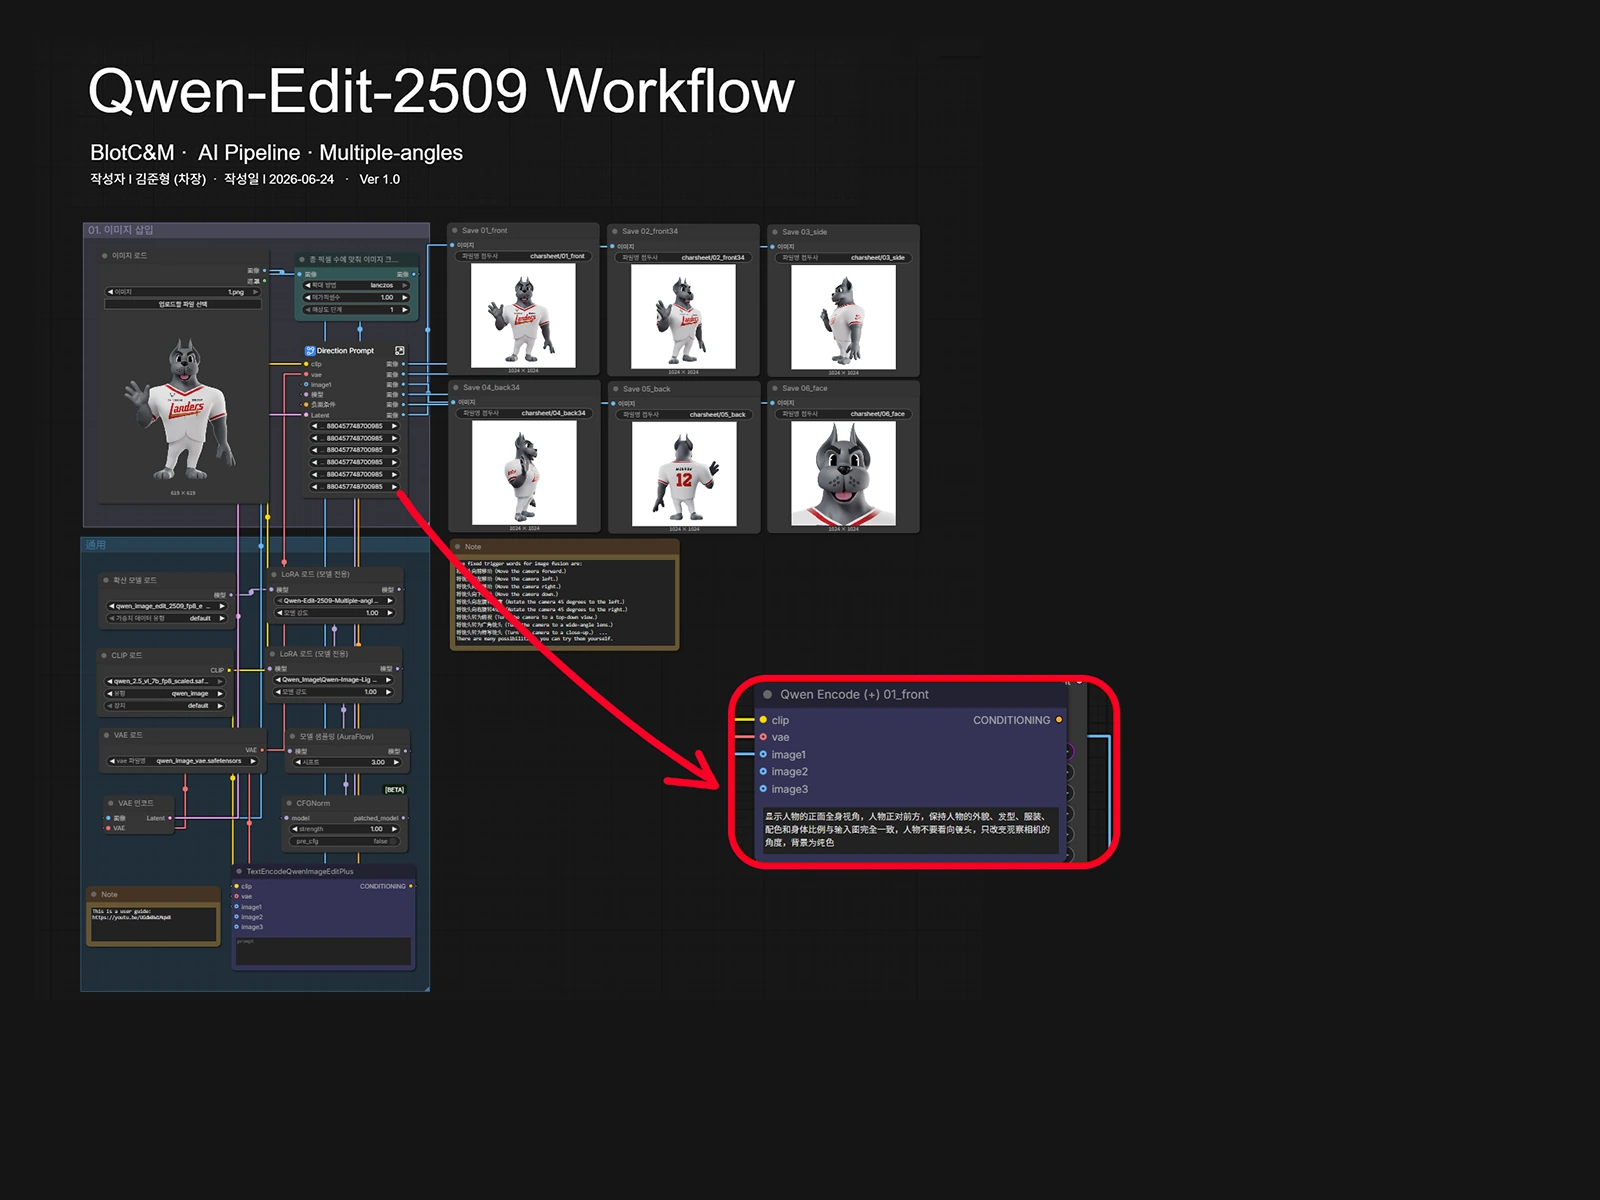The width and height of the screenshot is (1600, 1200).
Task: Click the [BETA] badge above CFGNorm
Action: point(395,790)
